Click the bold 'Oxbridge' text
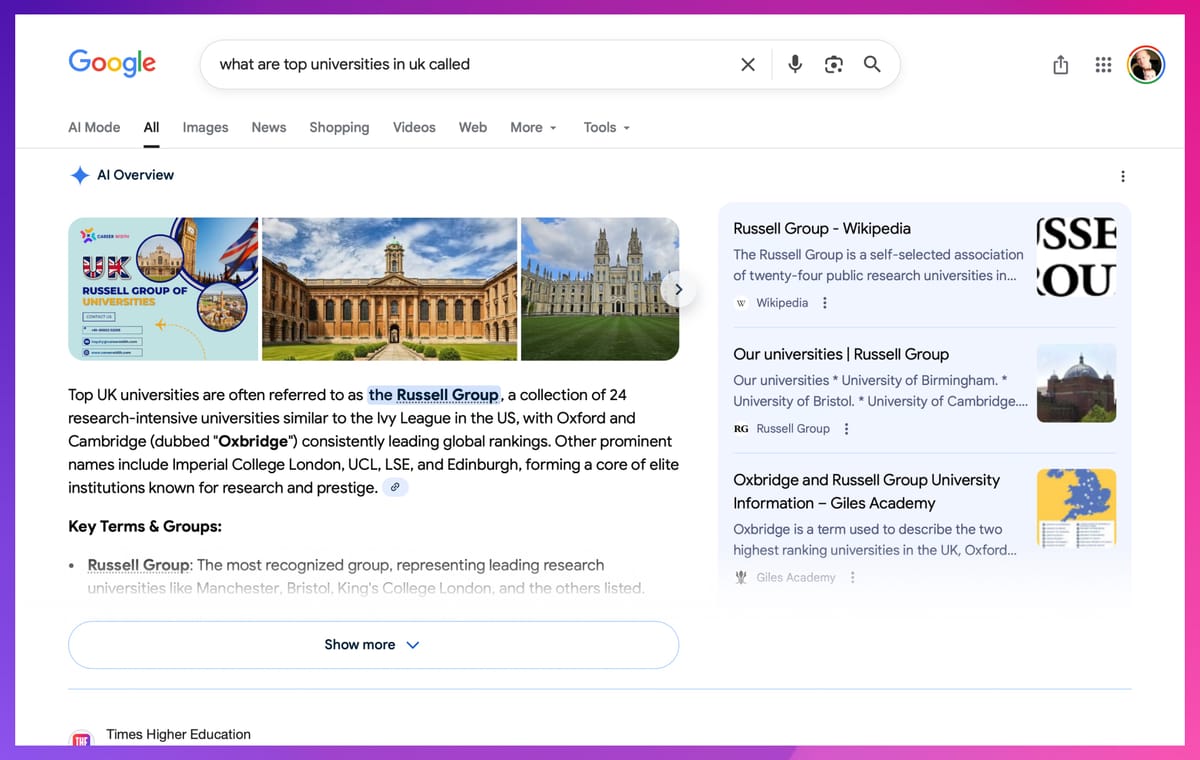 pyautogui.click(x=253, y=441)
